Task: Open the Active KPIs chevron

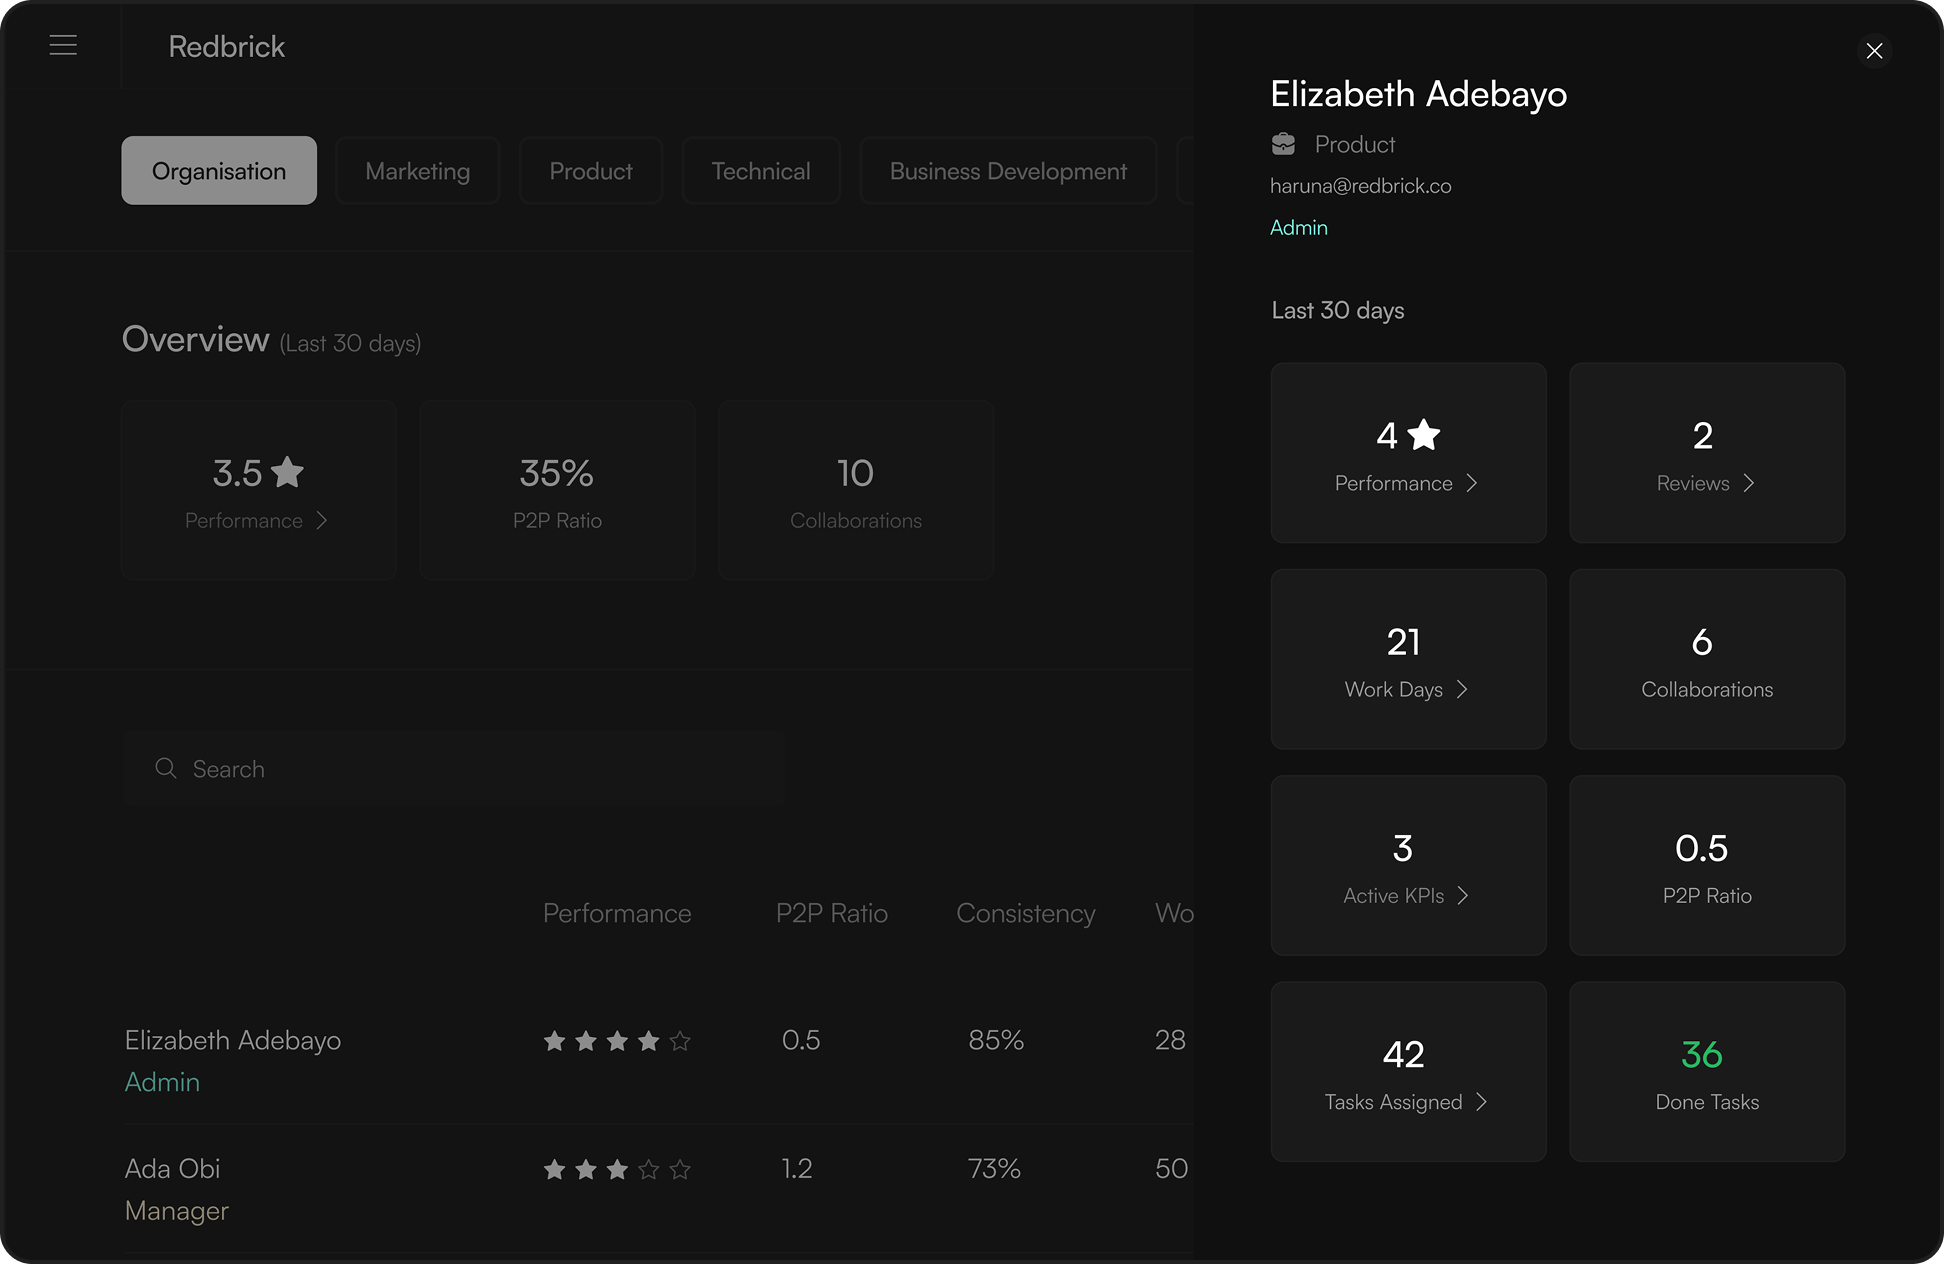Action: [x=1463, y=895]
